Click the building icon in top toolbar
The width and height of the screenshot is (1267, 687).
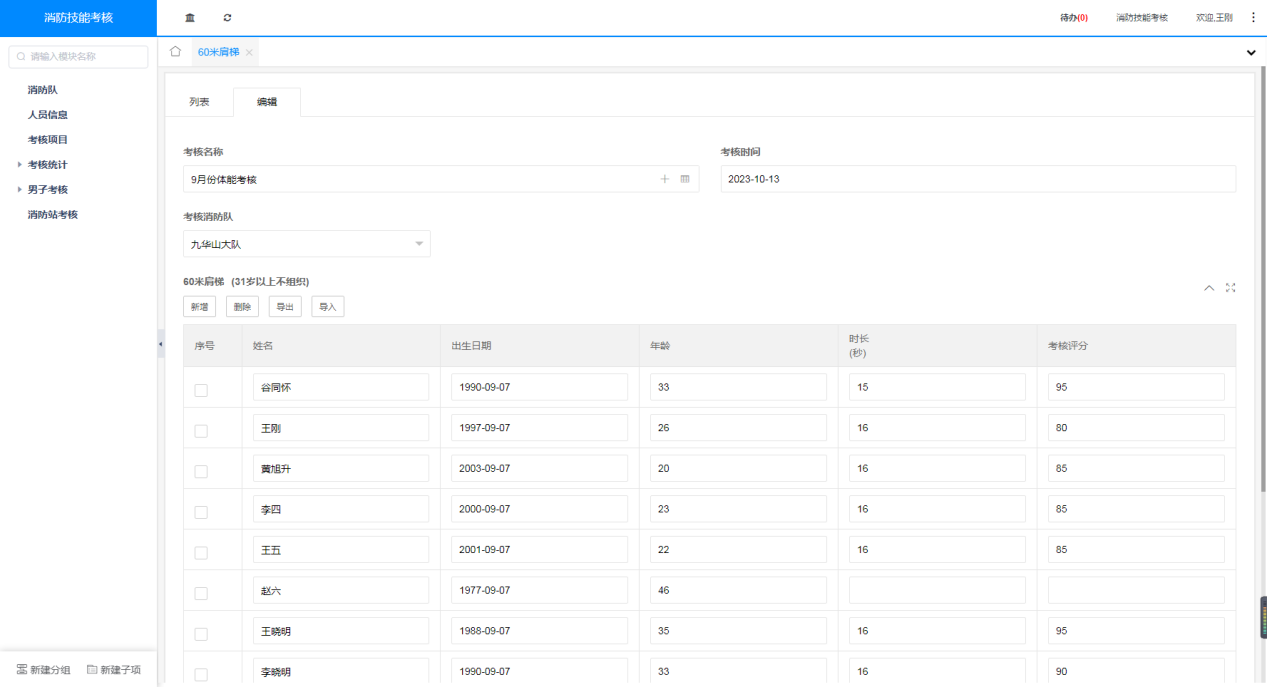(x=190, y=18)
